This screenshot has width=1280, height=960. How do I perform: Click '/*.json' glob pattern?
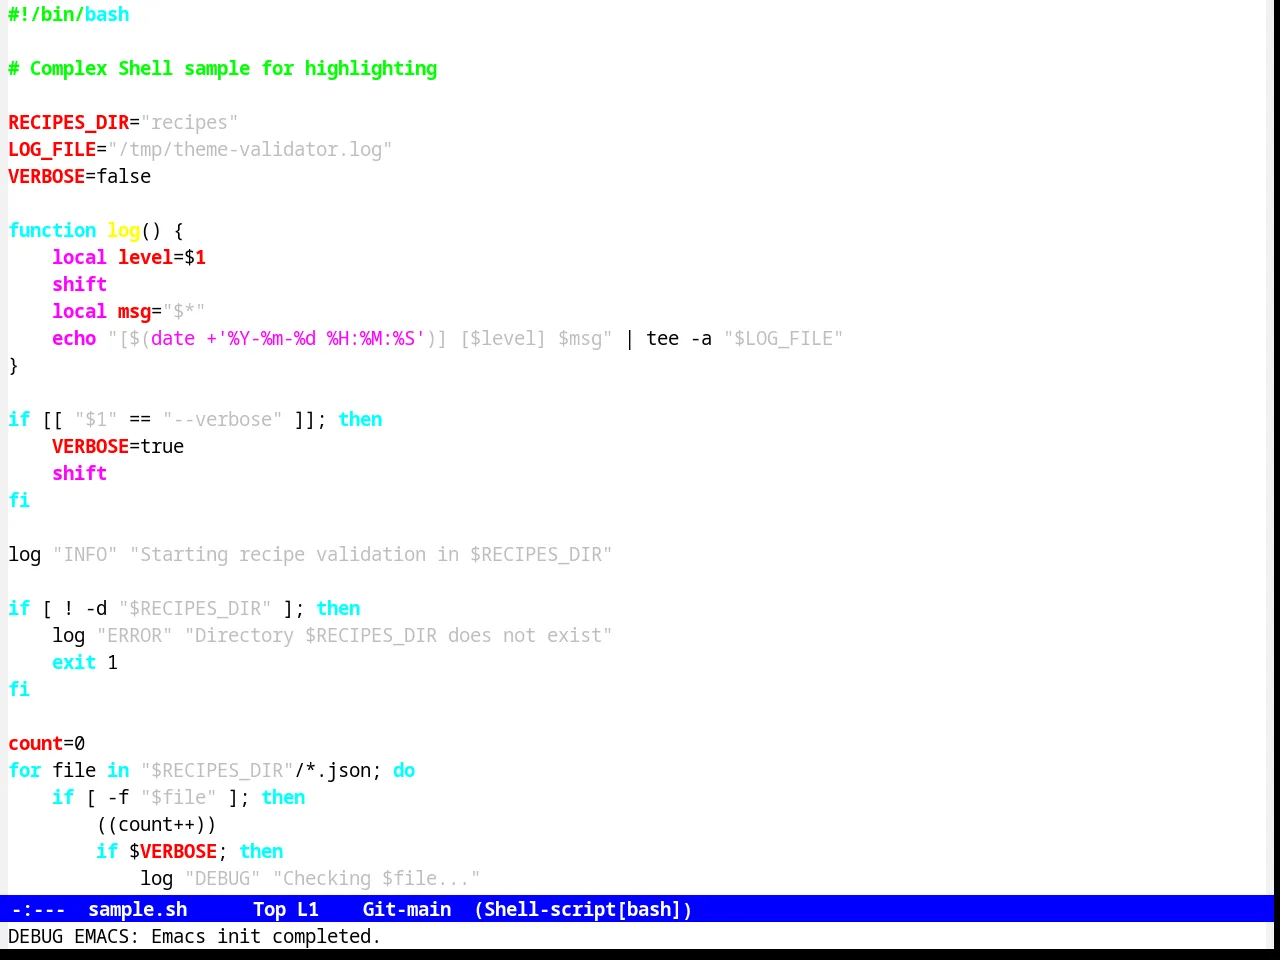pos(332,770)
